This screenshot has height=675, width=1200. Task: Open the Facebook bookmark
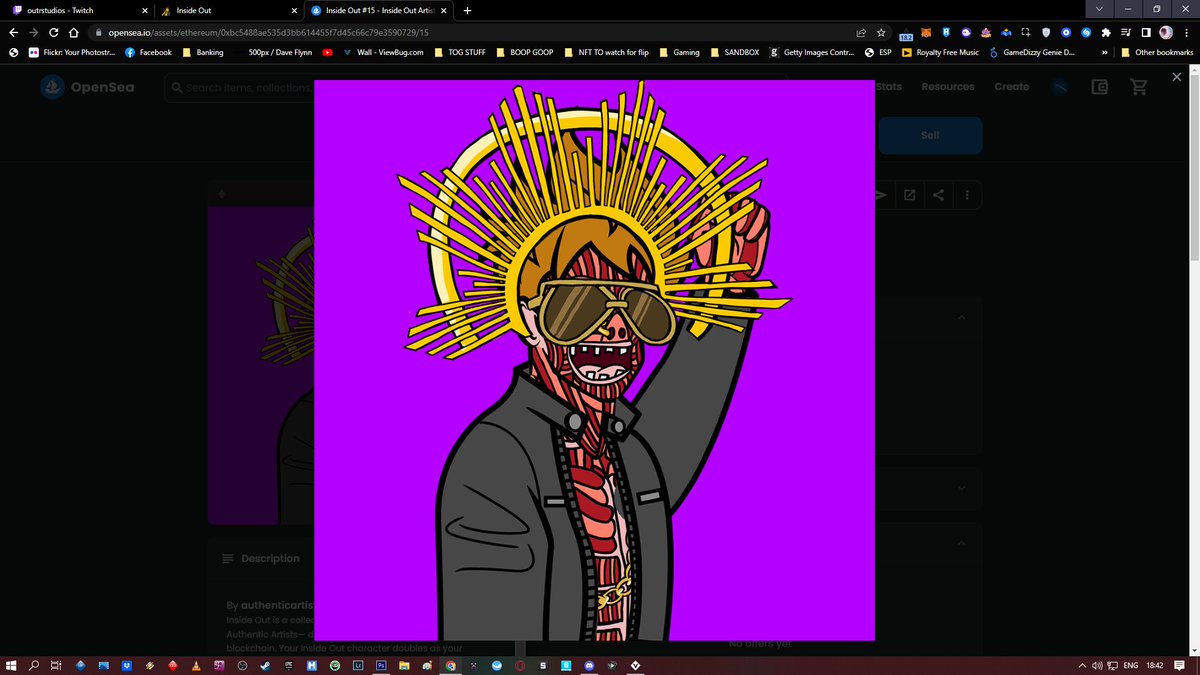pos(148,52)
